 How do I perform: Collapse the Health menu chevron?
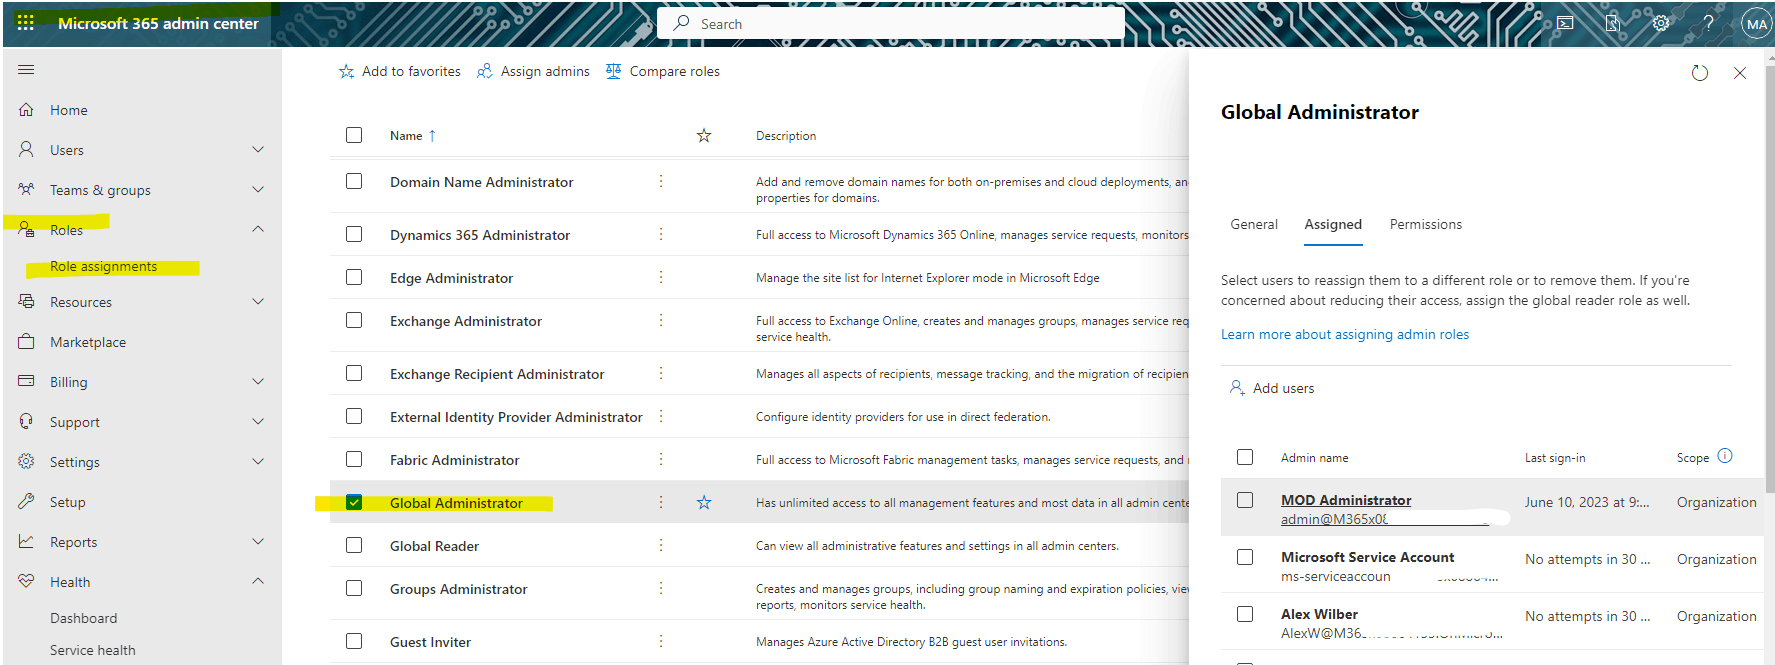(258, 581)
